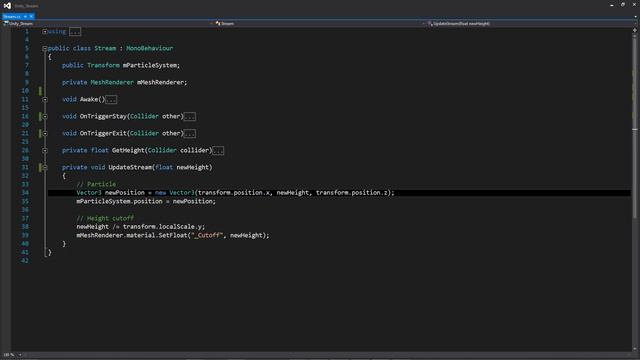Expand the OnTriggerStay method
The height and width of the screenshot is (360, 640).
click(x=45, y=117)
